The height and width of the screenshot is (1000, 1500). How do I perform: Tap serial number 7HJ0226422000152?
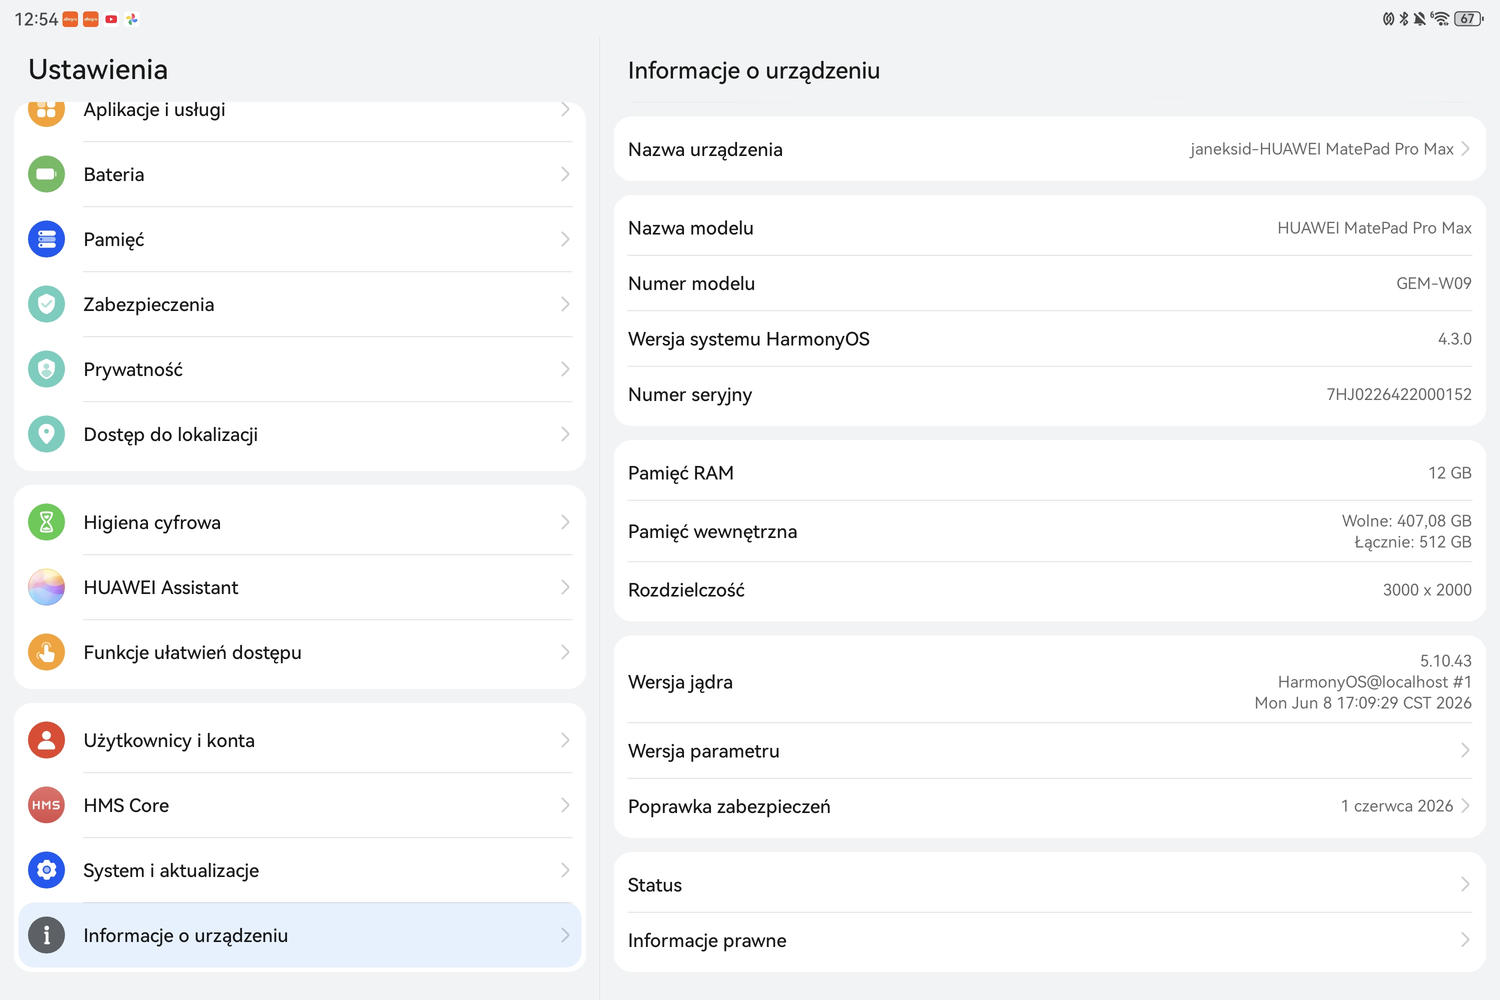1399,394
